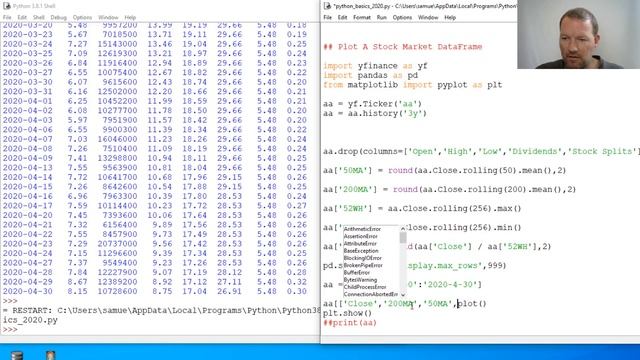Open Format menu in editor window
The width and height of the screenshot is (640, 360).
362,18
